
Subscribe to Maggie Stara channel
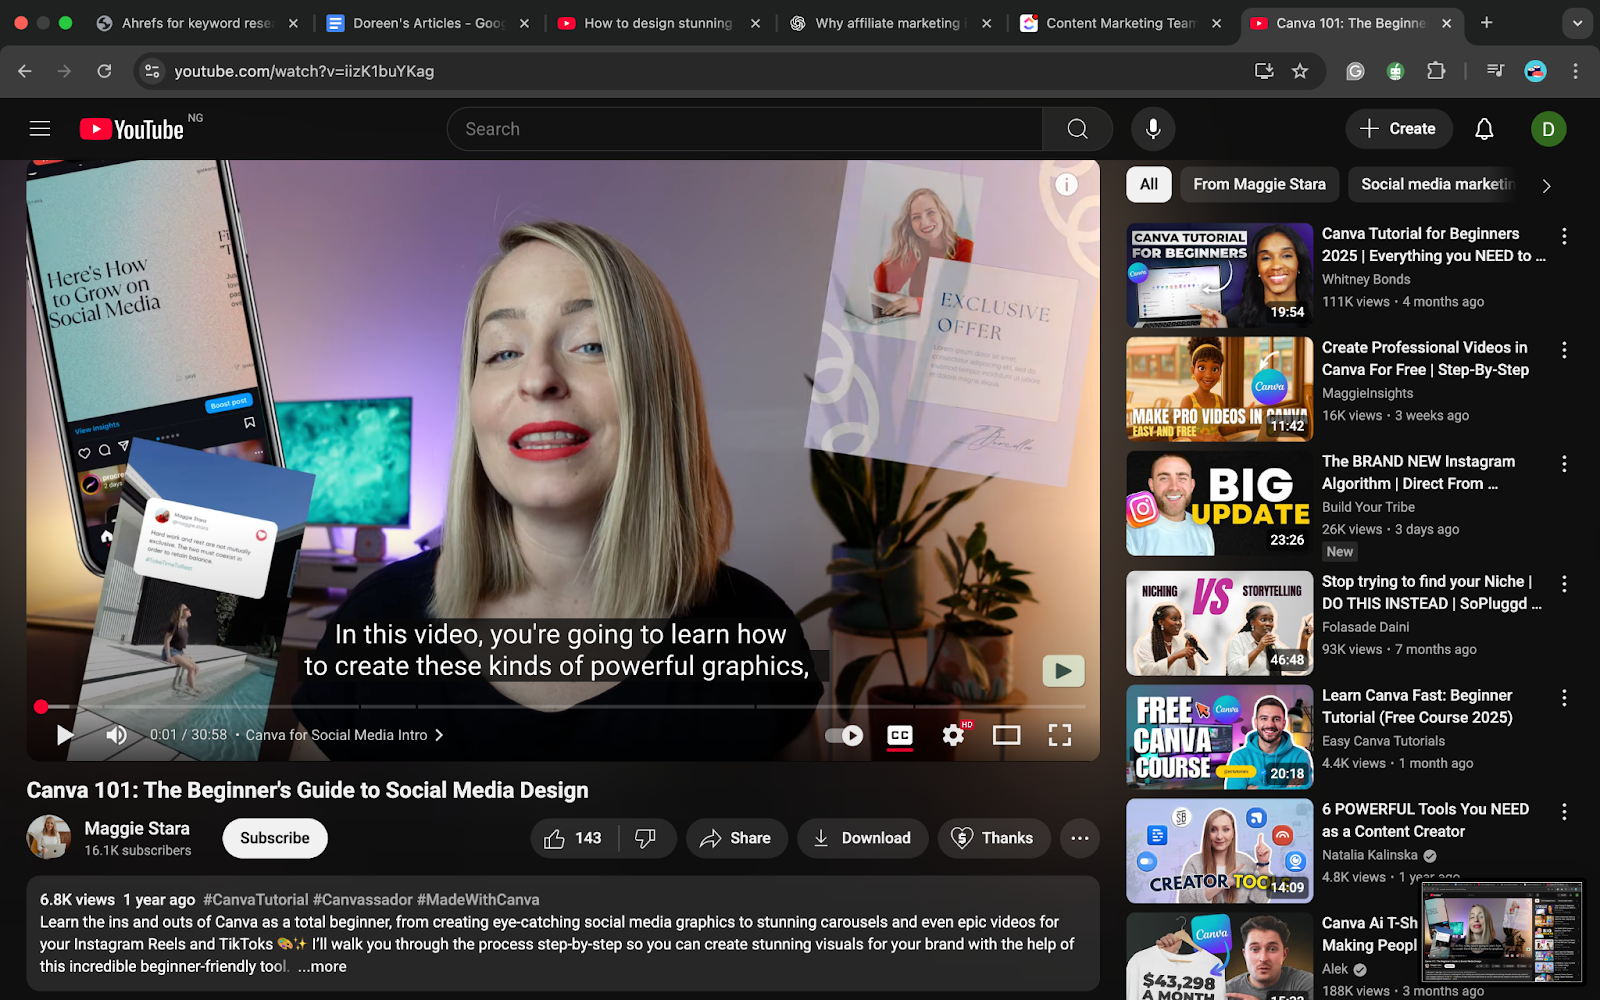(275, 838)
